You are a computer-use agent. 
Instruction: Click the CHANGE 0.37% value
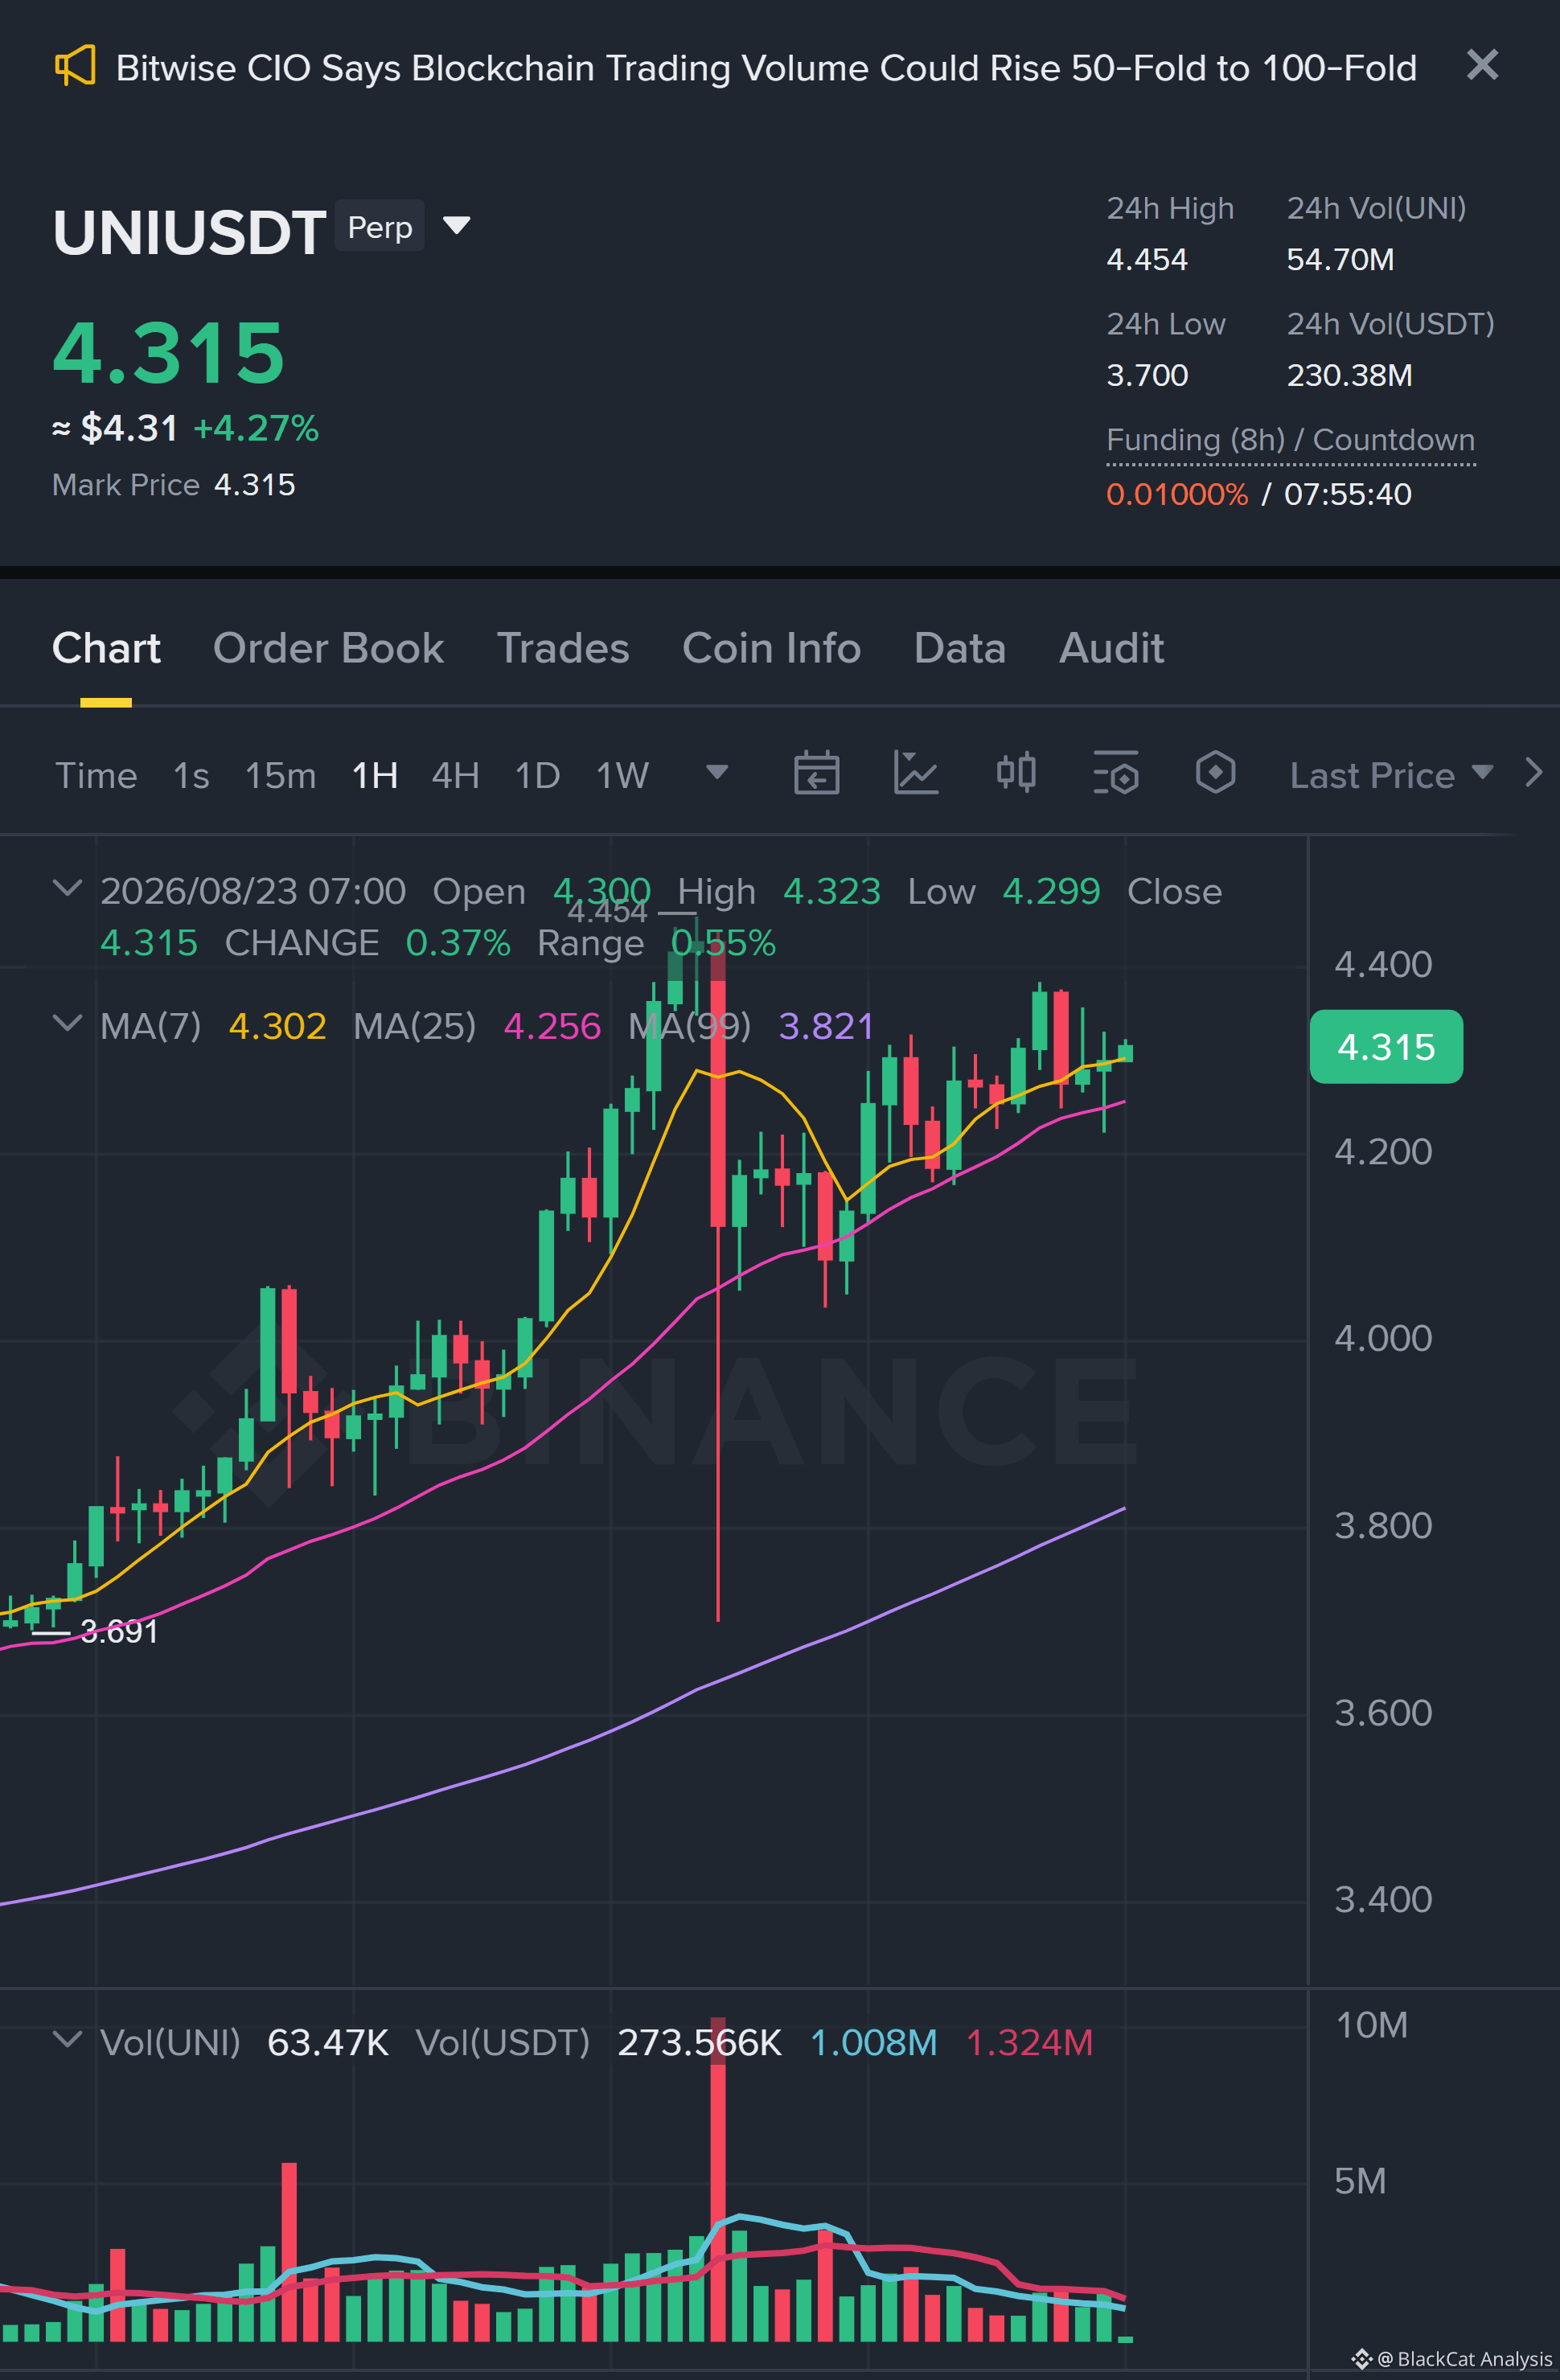click(458, 943)
